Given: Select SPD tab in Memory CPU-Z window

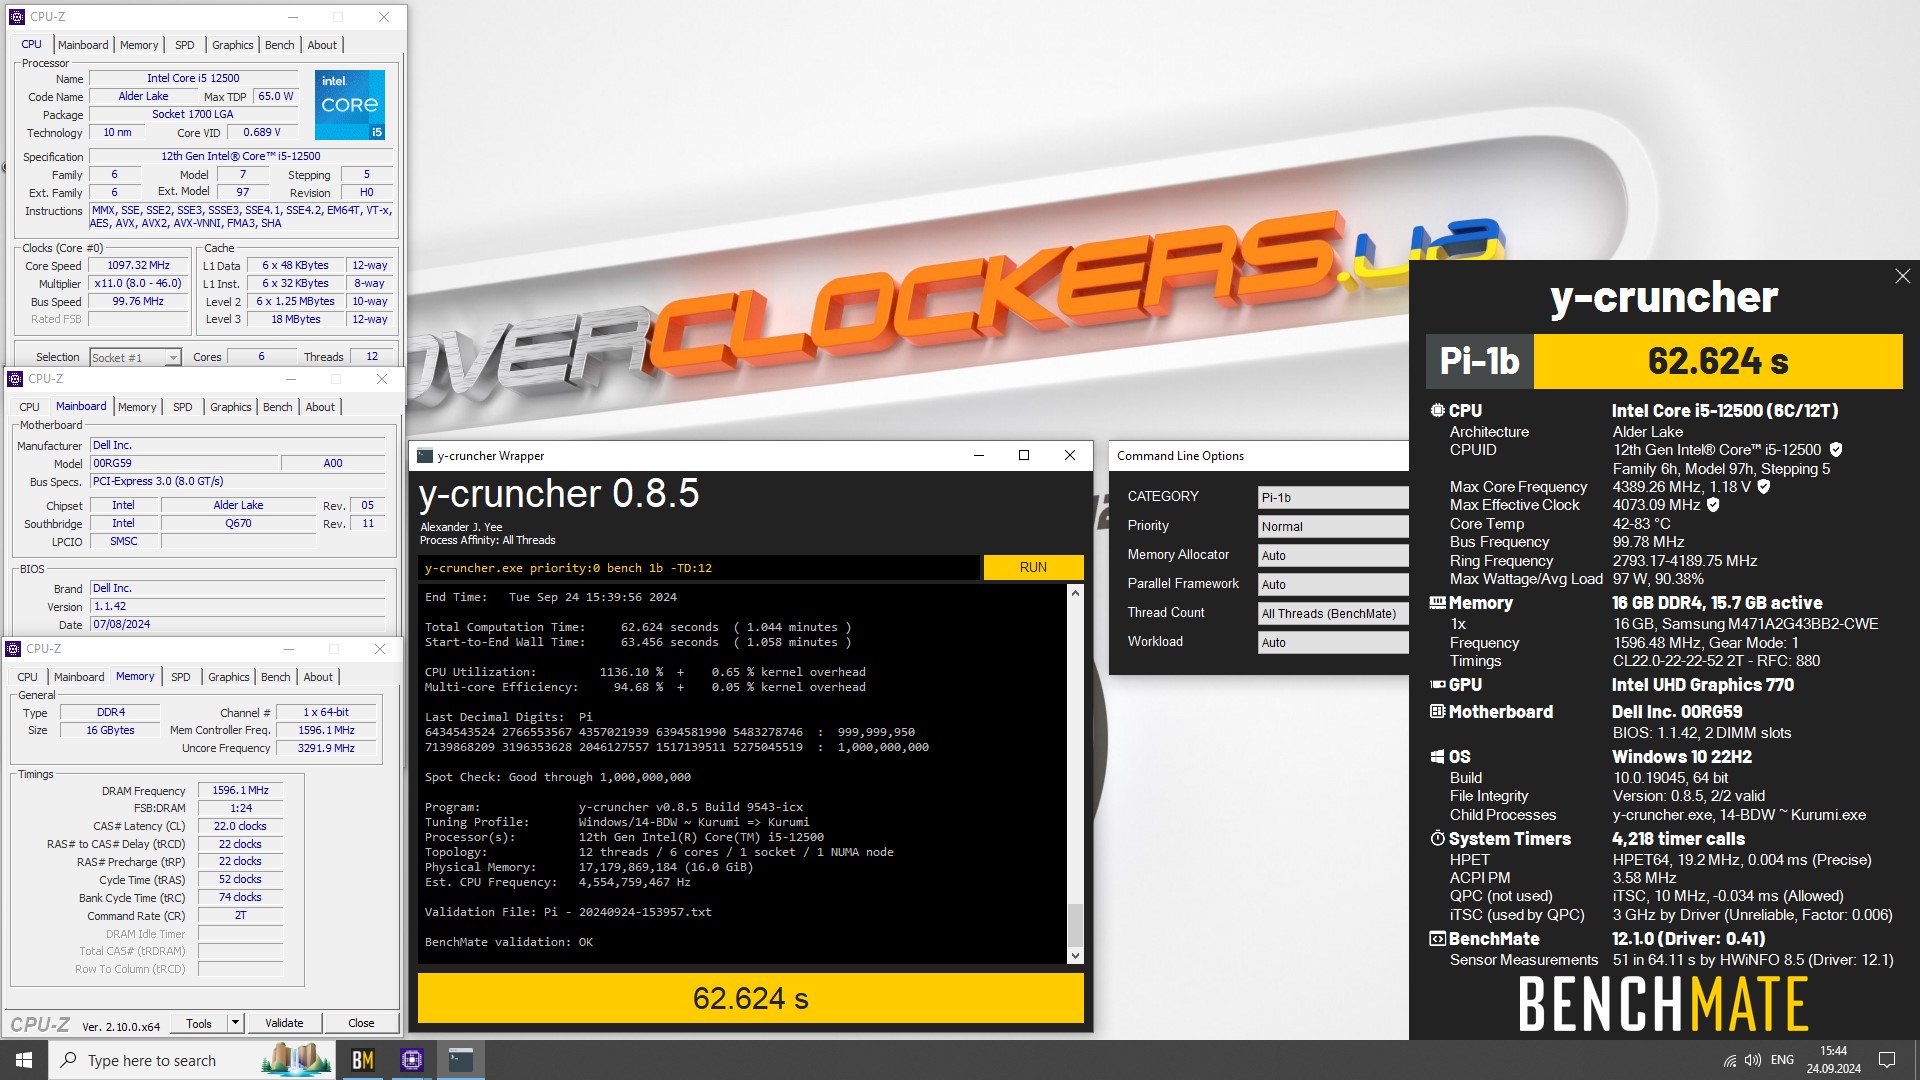Looking at the screenshot, I should [x=181, y=677].
